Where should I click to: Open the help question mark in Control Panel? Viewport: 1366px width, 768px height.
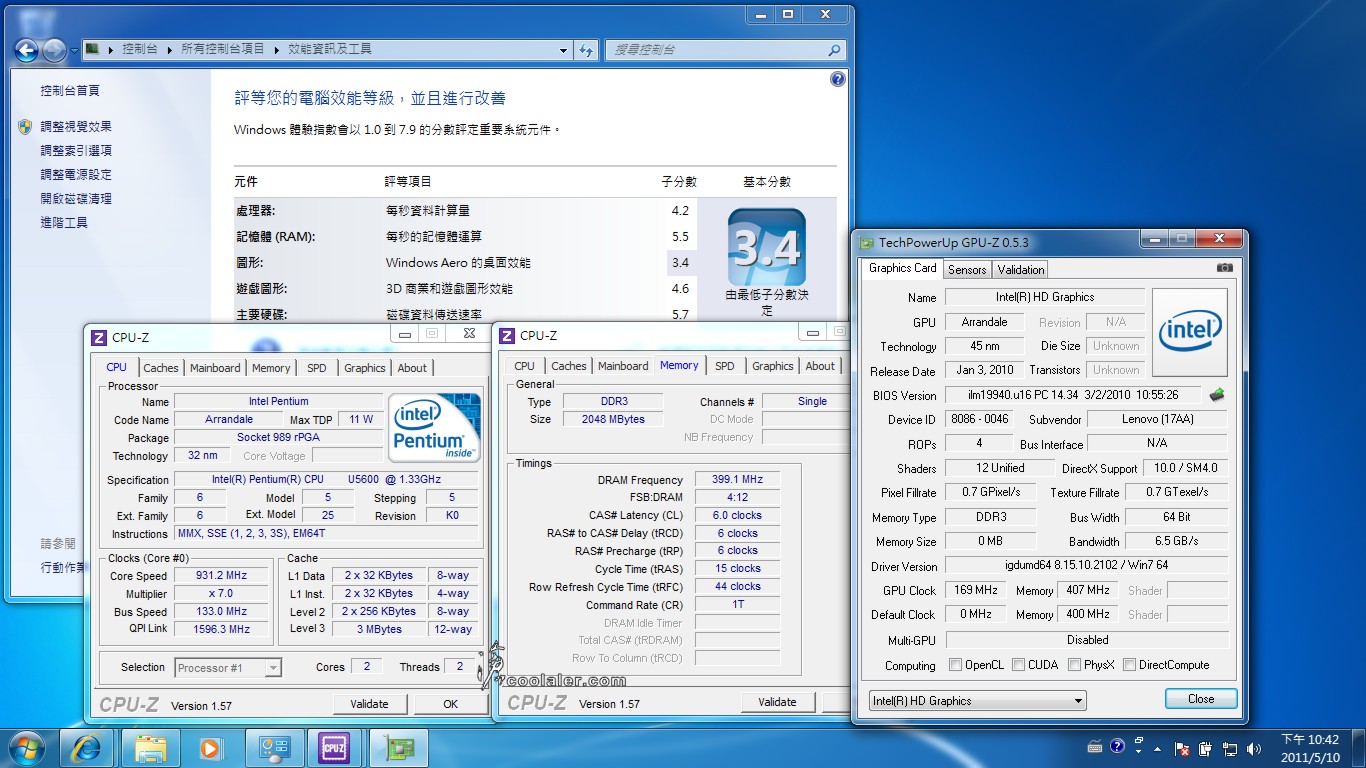pyautogui.click(x=838, y=79)
